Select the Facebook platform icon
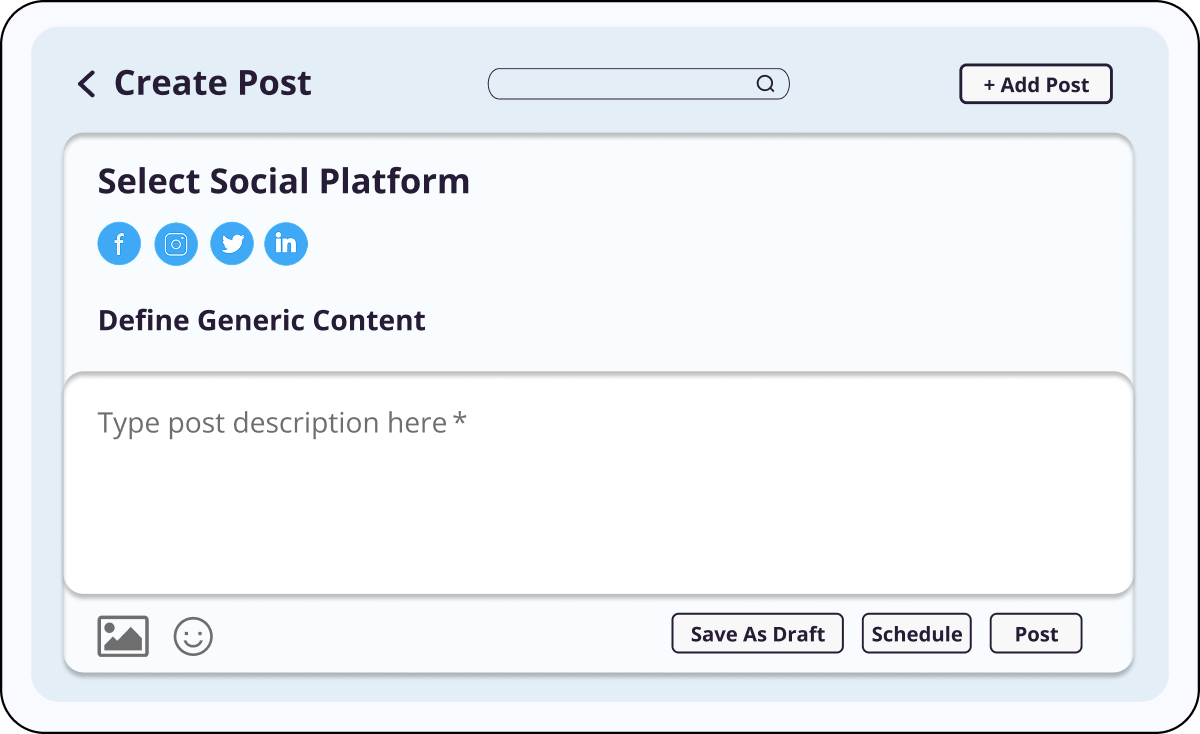 tap(119, 244)
